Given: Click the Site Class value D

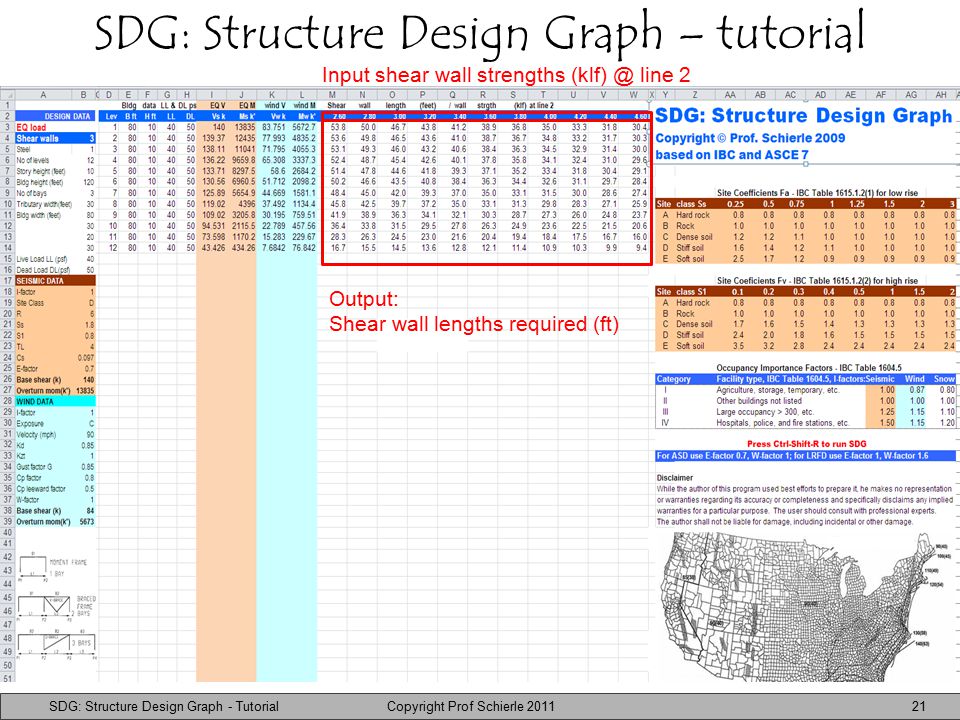Looking at the screenshot, I should (92, 303).
